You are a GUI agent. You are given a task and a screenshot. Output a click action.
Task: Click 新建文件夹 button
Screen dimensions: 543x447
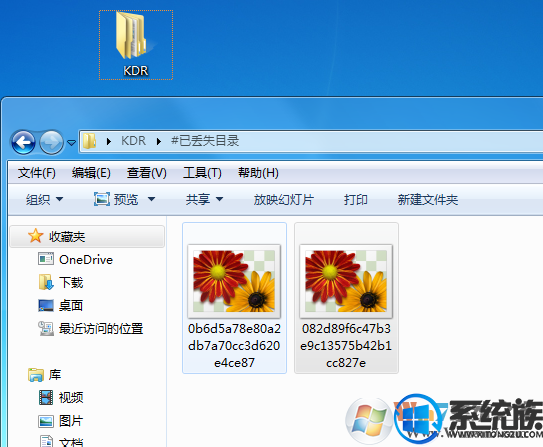coord(428,199)
